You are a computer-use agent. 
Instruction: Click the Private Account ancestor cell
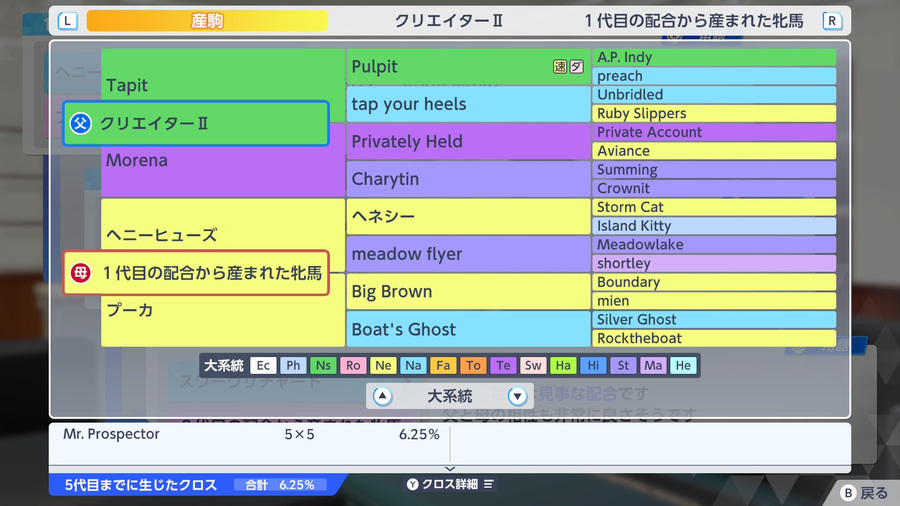(x=714, y=132)
